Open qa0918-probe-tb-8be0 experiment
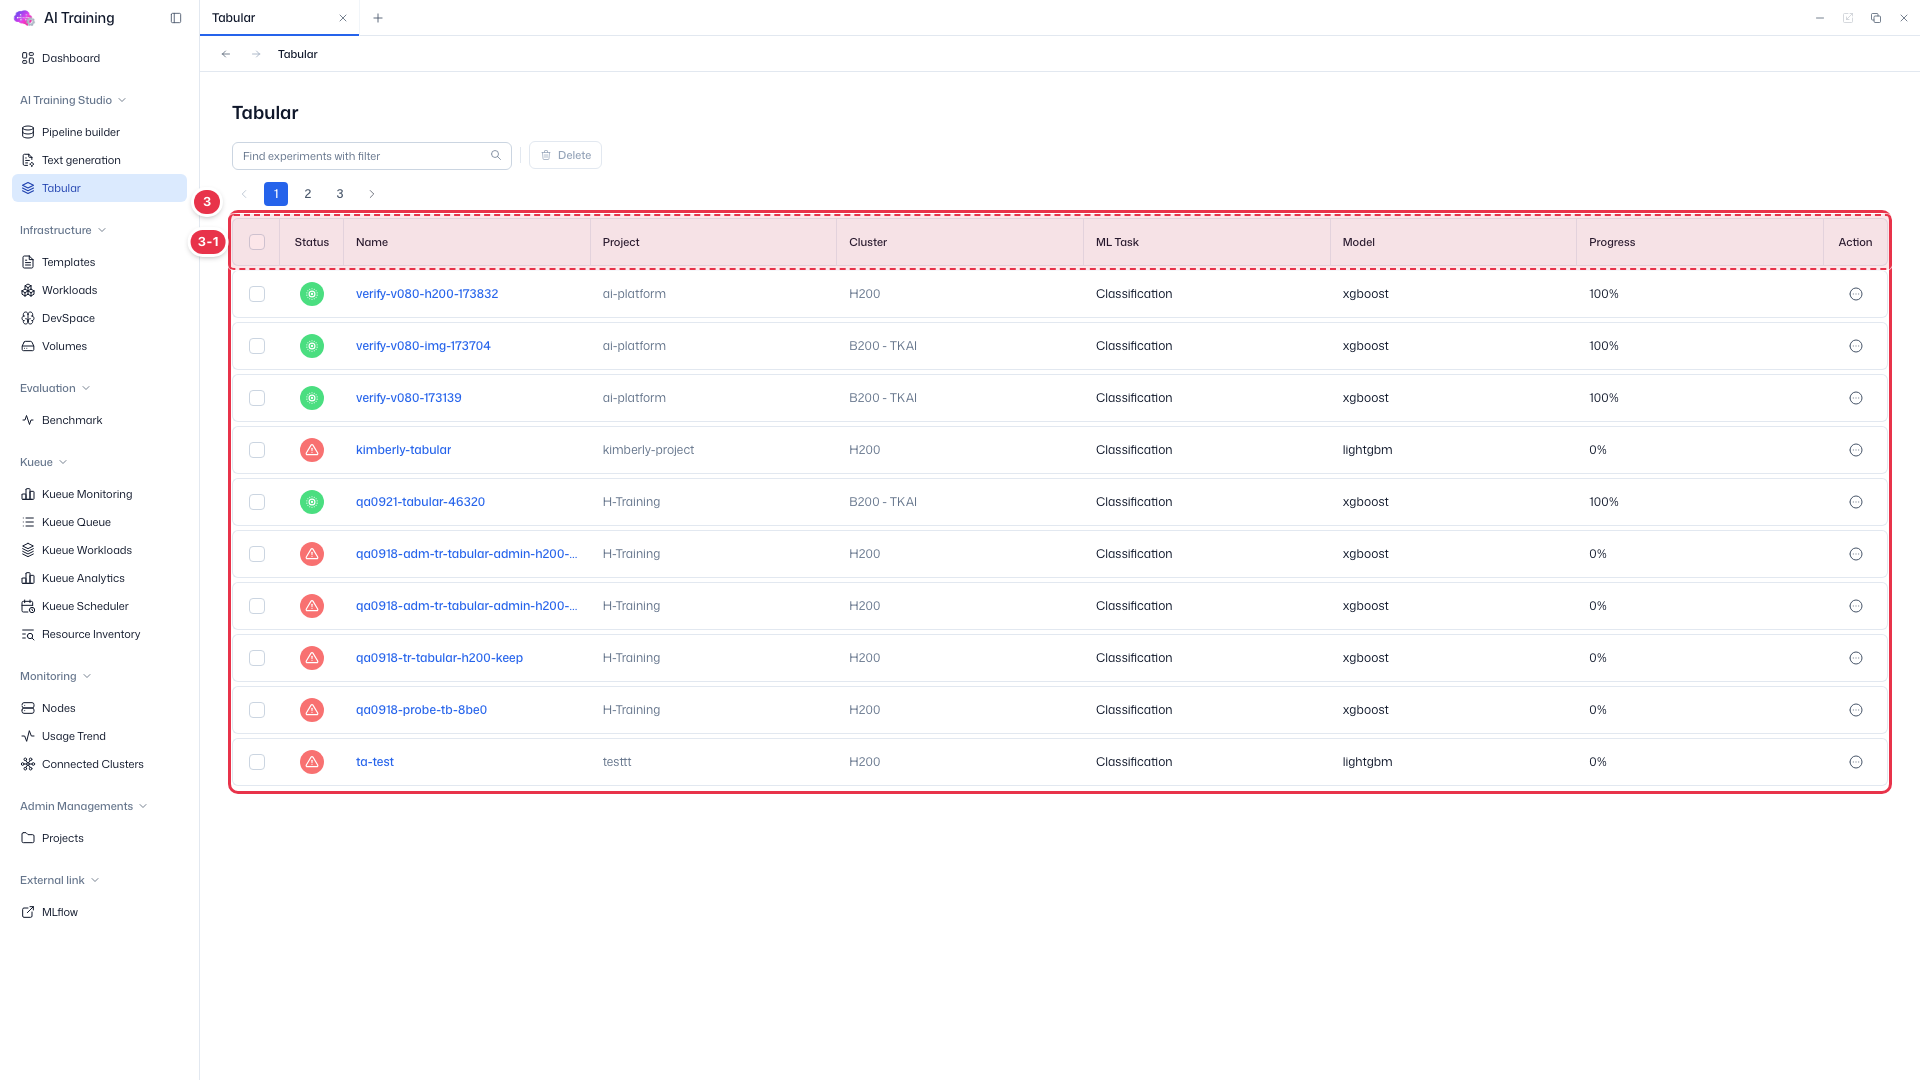1920x1080 pixels. (x=421, y=710)
